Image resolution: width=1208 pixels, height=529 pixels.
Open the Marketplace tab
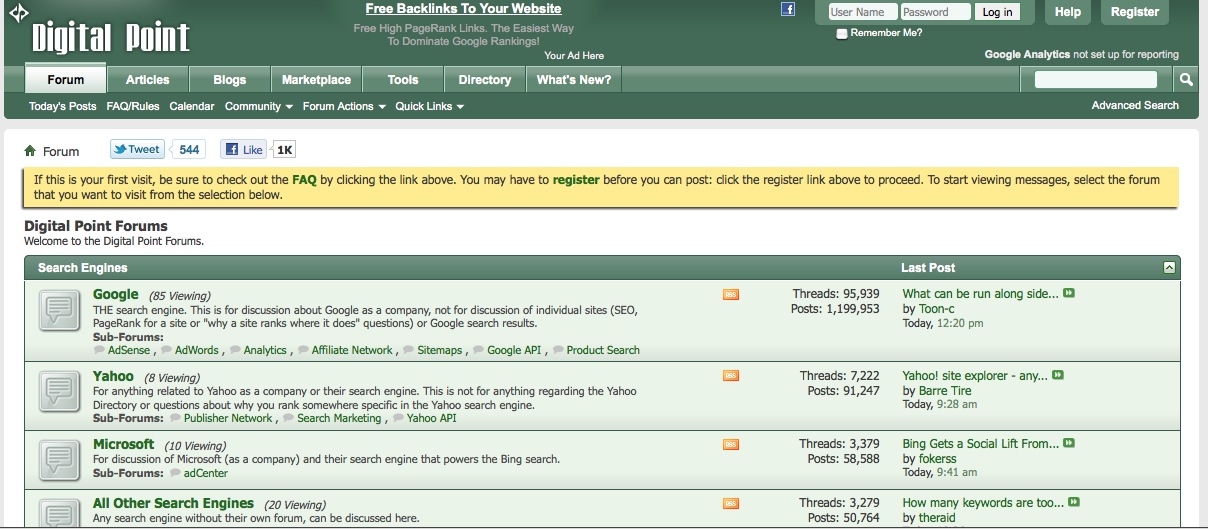pyautogui.click(x=316, y=80)
